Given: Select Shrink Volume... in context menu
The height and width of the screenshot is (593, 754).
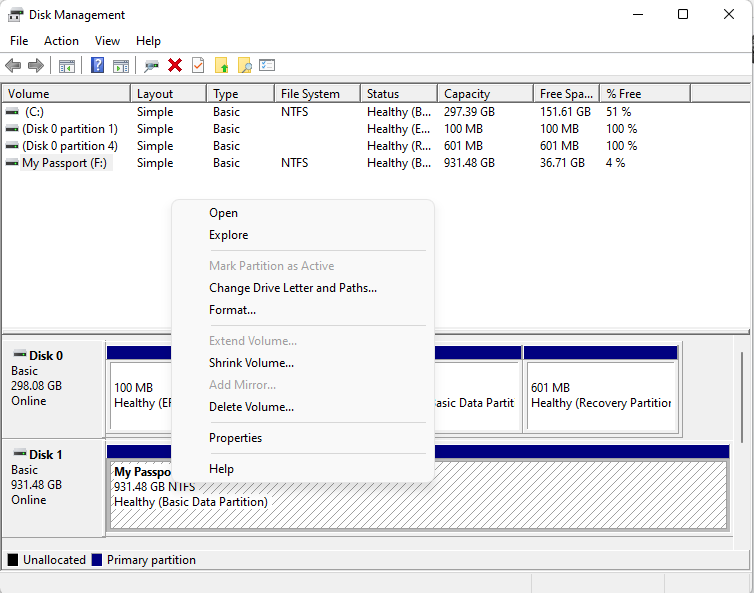Looking at the screenshot, I should click(303, 363).
